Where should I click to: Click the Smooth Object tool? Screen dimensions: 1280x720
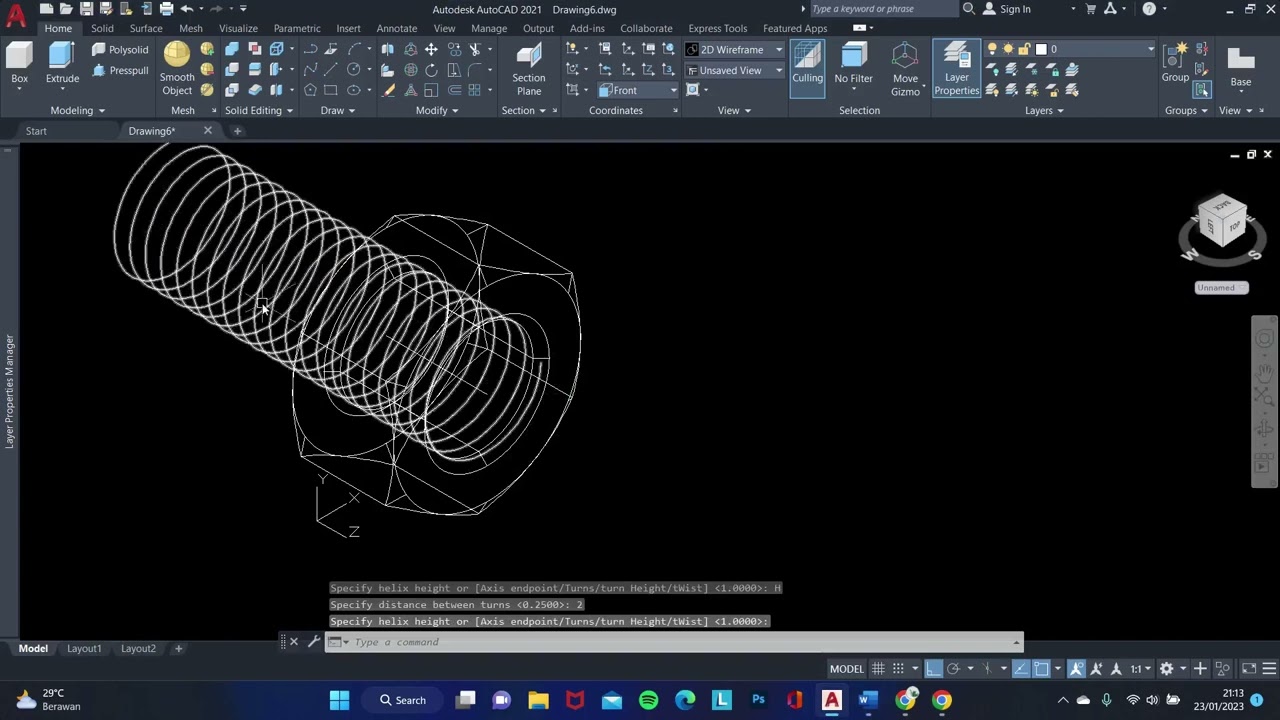tap(177, 68)
